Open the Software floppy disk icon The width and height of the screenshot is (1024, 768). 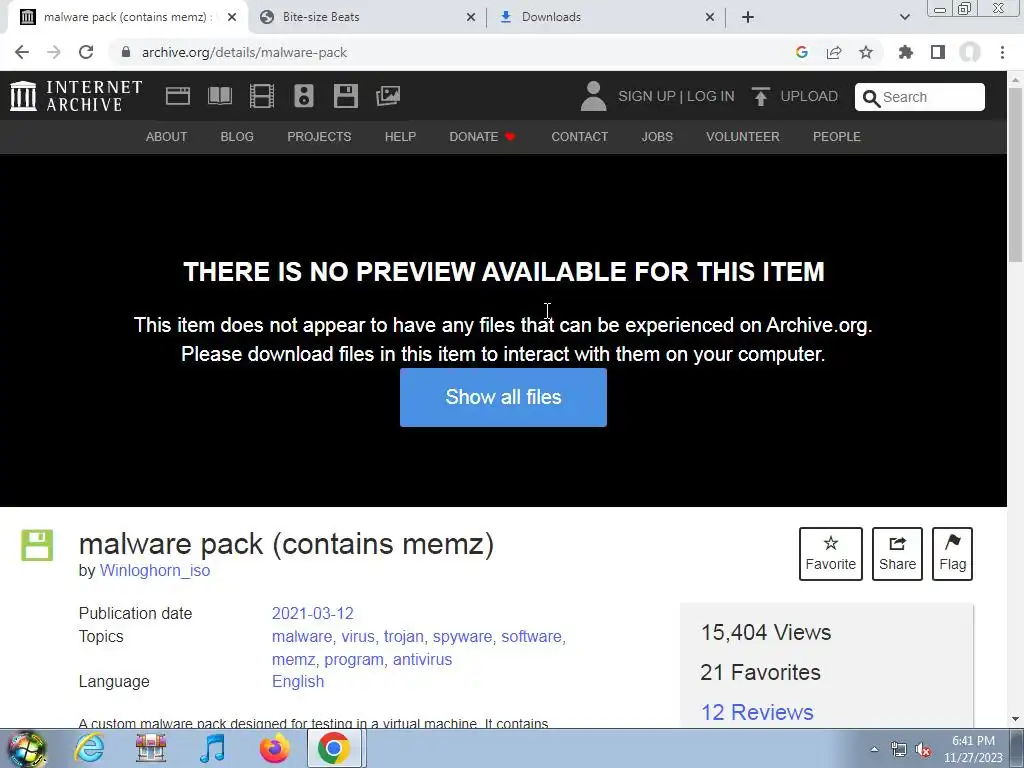[345, 96]
